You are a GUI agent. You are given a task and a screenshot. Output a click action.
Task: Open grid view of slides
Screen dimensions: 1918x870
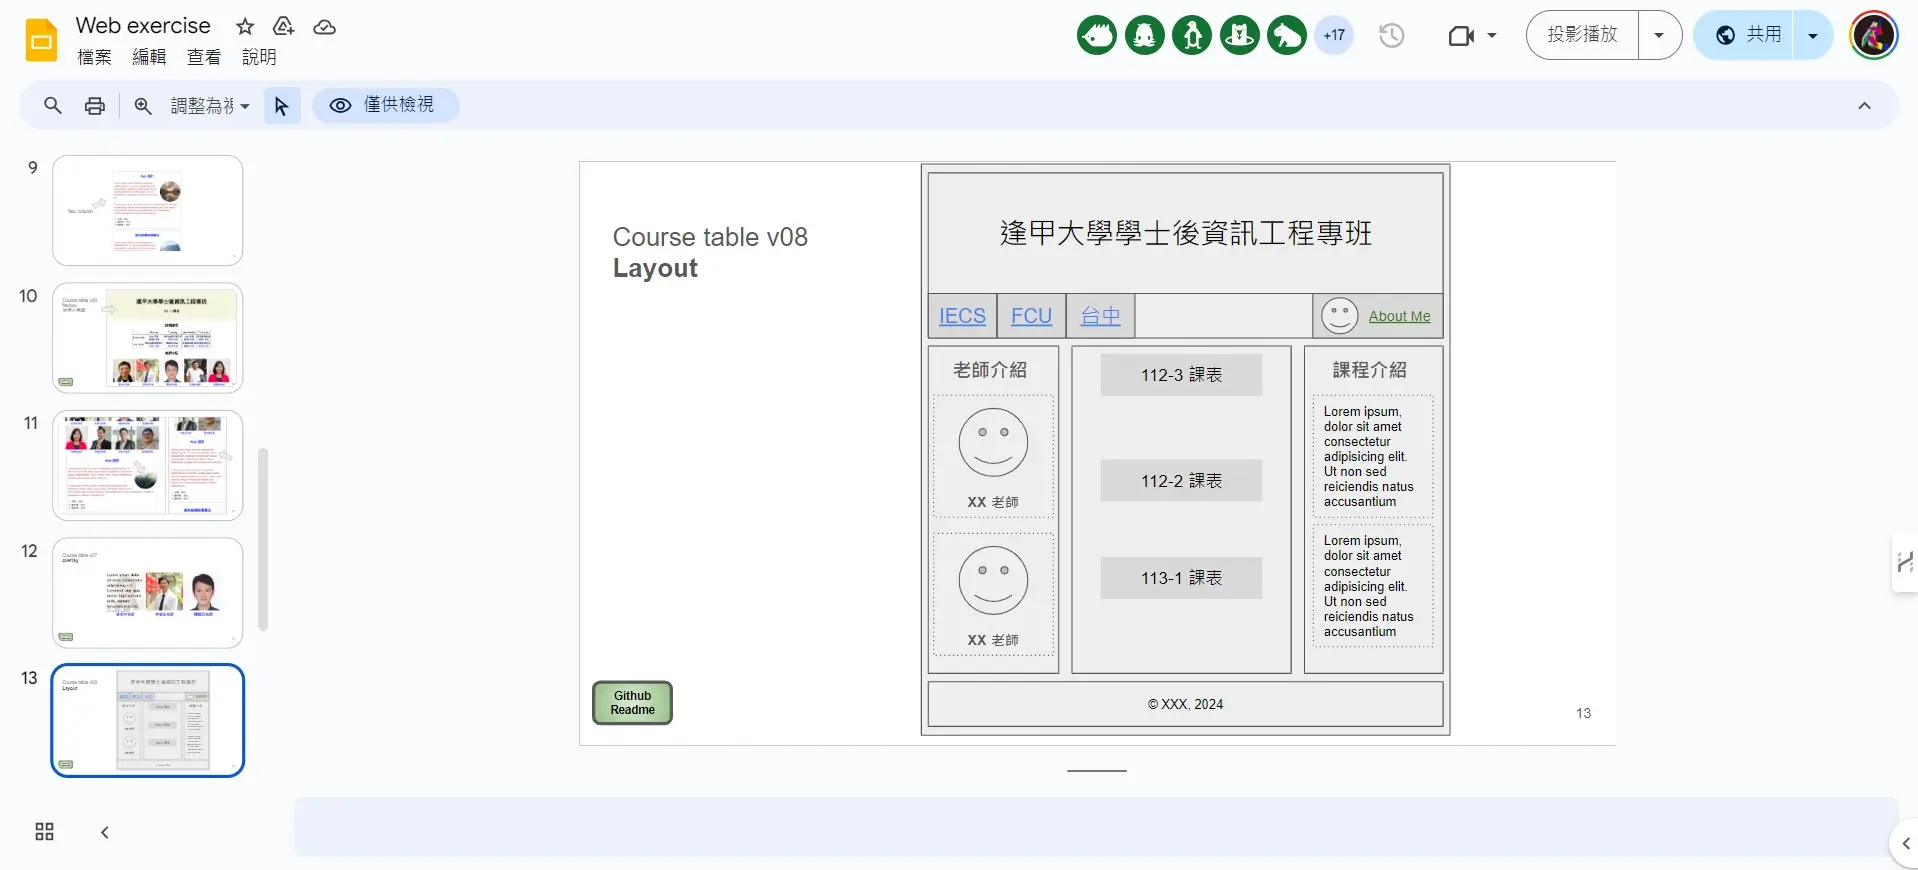pyautogui.click(x=44, y=832)
